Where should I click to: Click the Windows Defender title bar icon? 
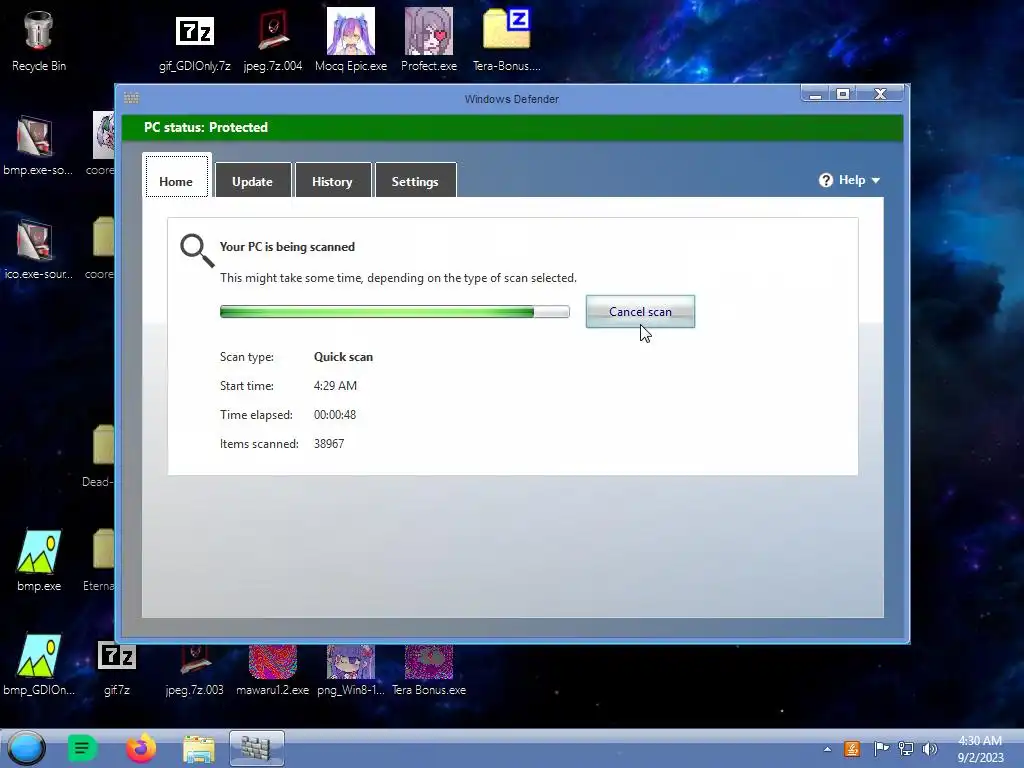131,98
